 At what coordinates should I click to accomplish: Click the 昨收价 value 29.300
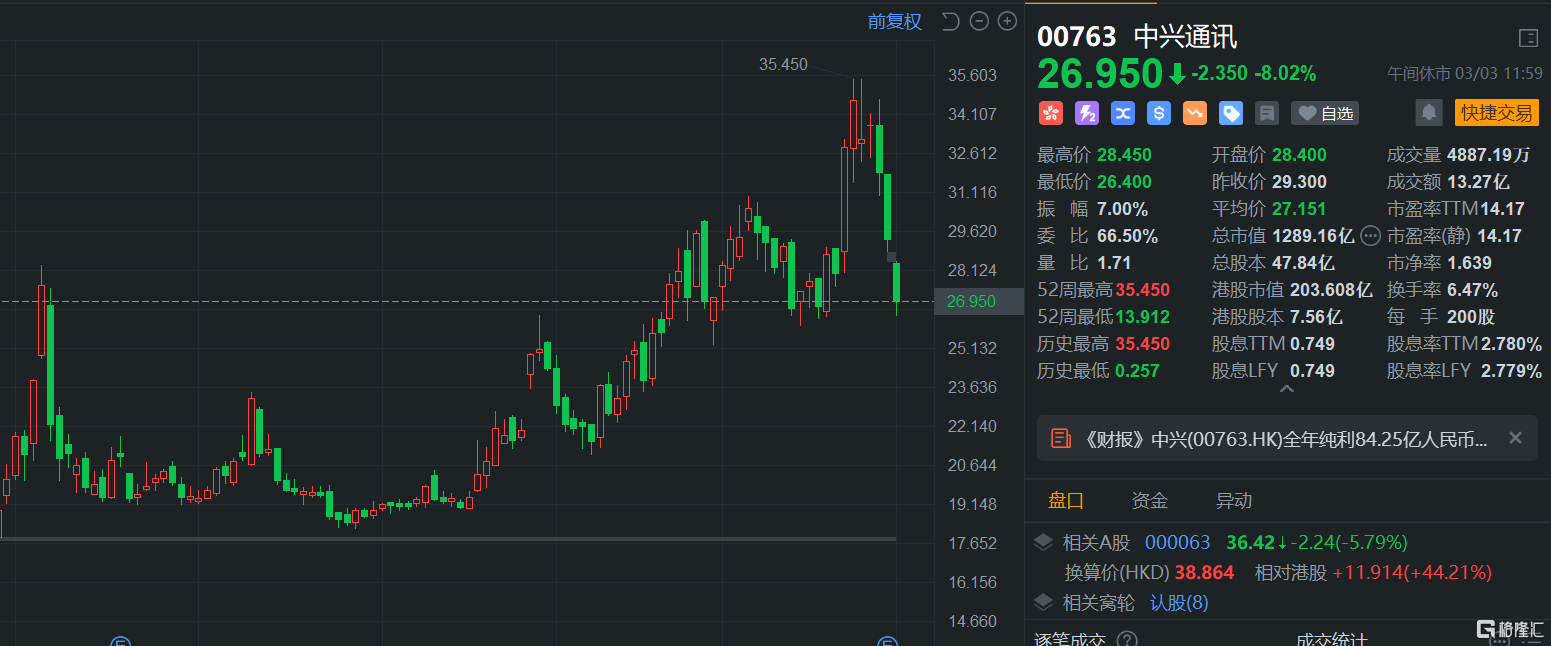[1299, 182]
